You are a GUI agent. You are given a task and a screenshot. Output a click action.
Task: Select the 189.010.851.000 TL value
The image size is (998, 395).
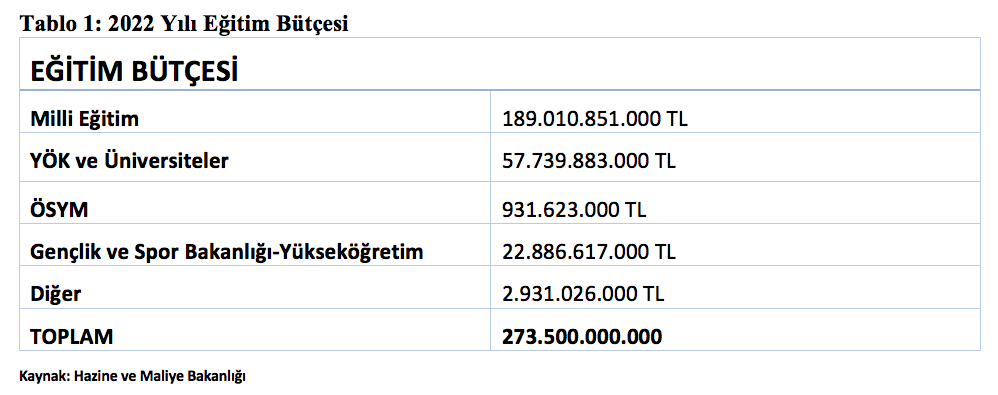tap(594, 119)
